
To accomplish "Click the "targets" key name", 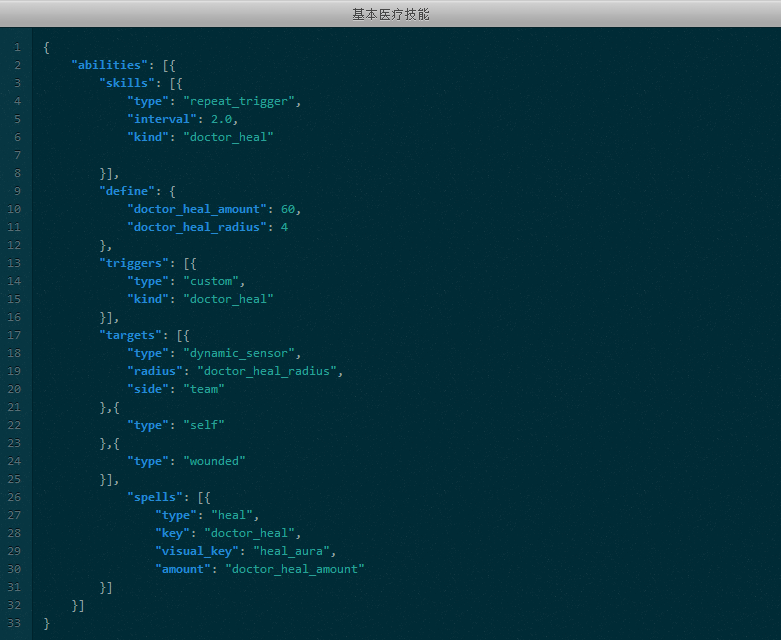I will [x=129, y=335].
